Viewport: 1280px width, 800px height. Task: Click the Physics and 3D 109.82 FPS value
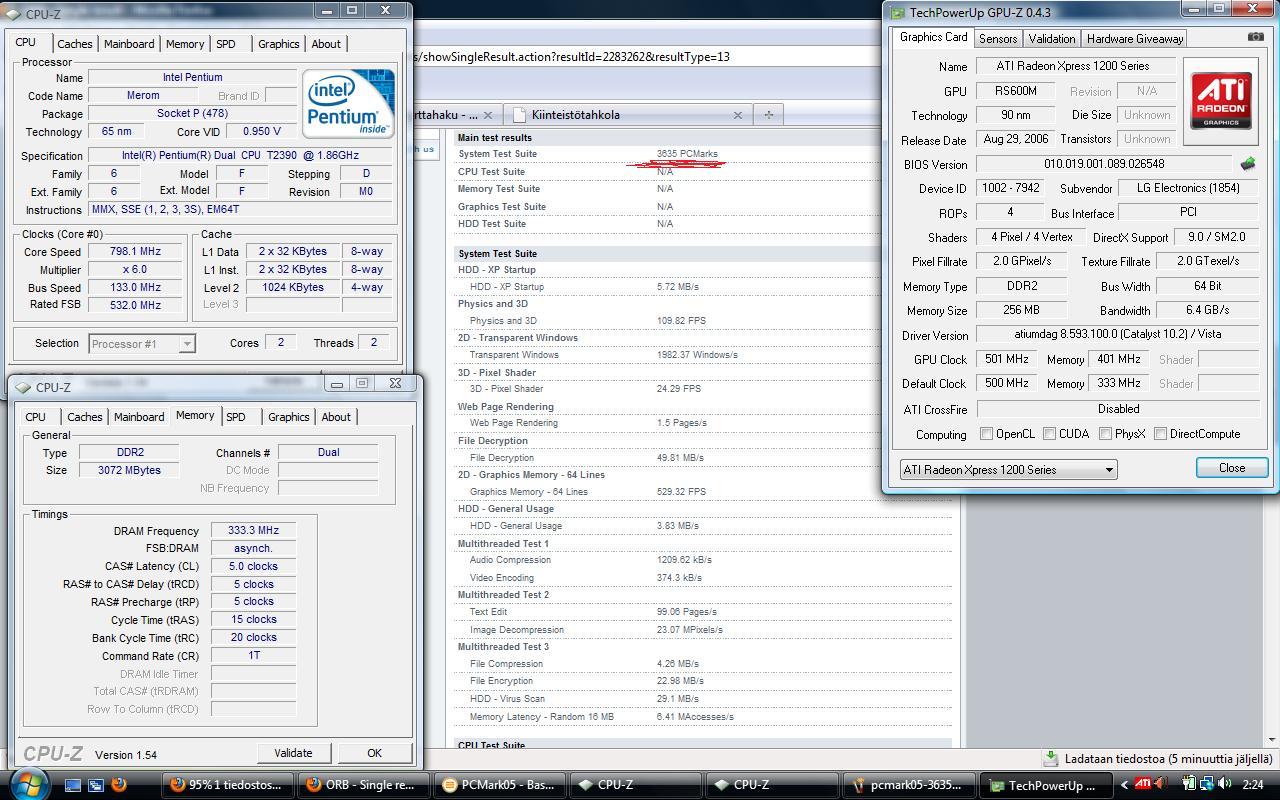[681, 321]
